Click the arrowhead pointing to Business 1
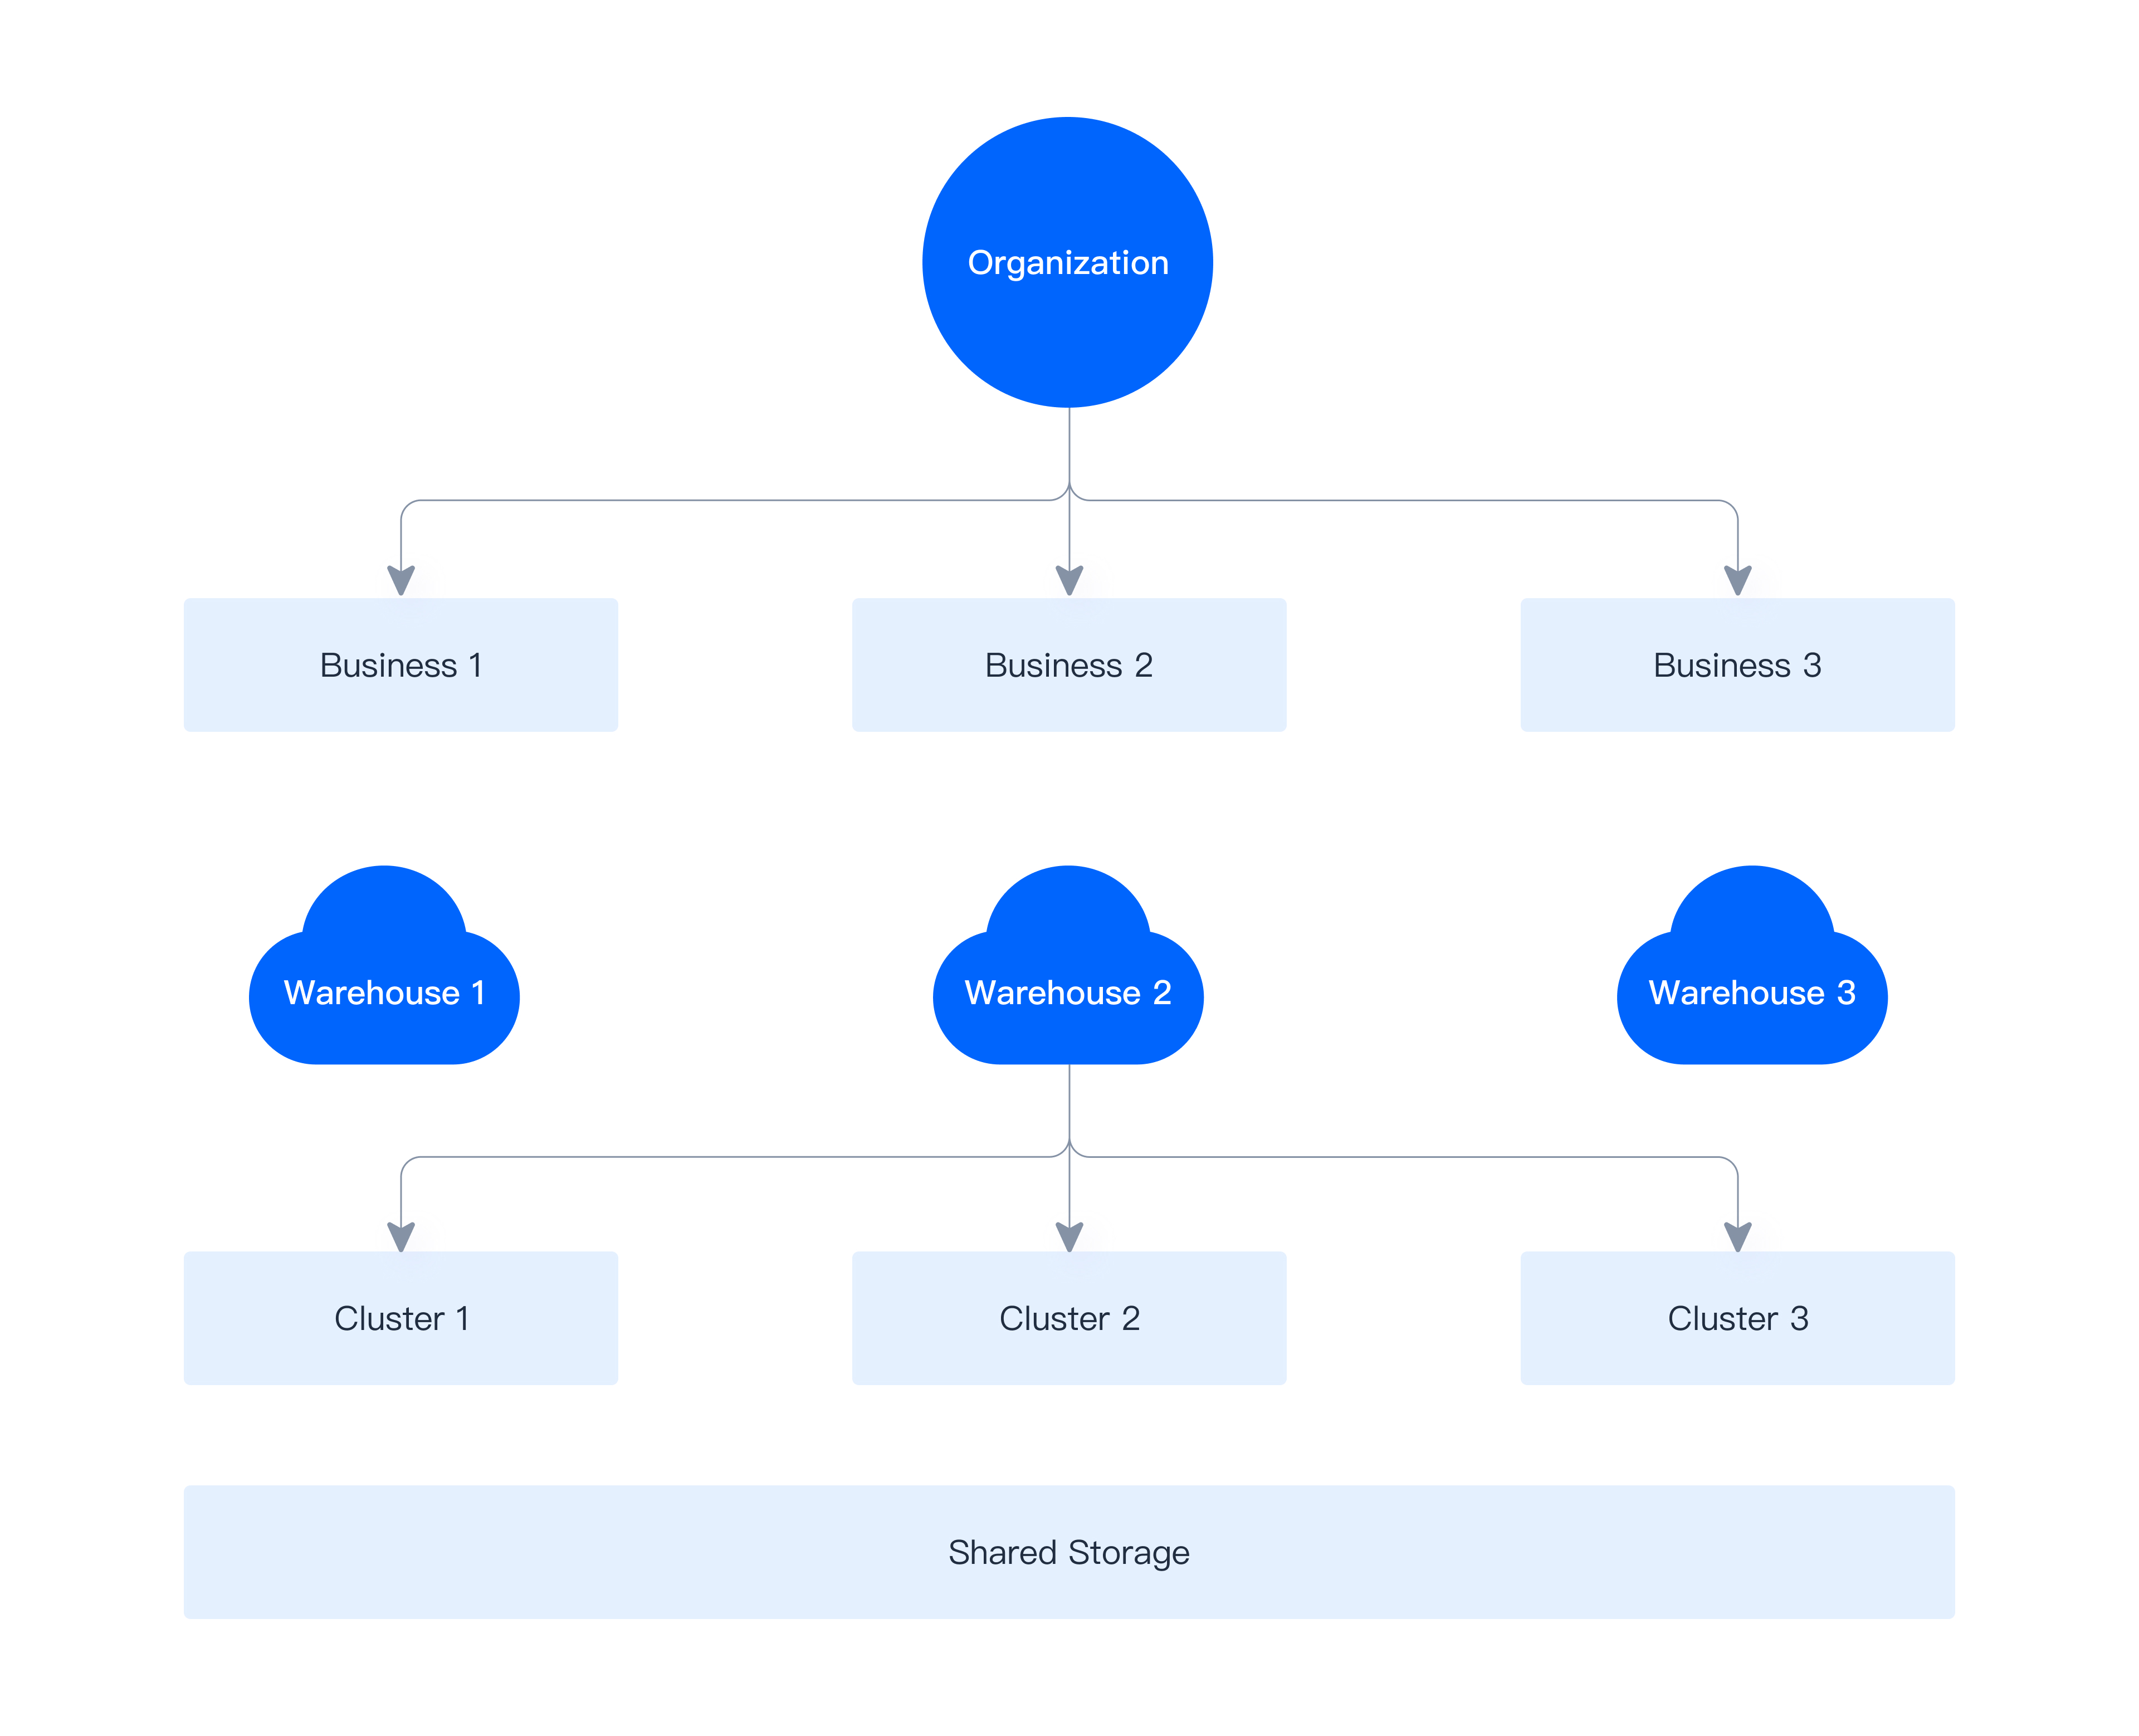 pyautogui.click(x=401, y=580)
